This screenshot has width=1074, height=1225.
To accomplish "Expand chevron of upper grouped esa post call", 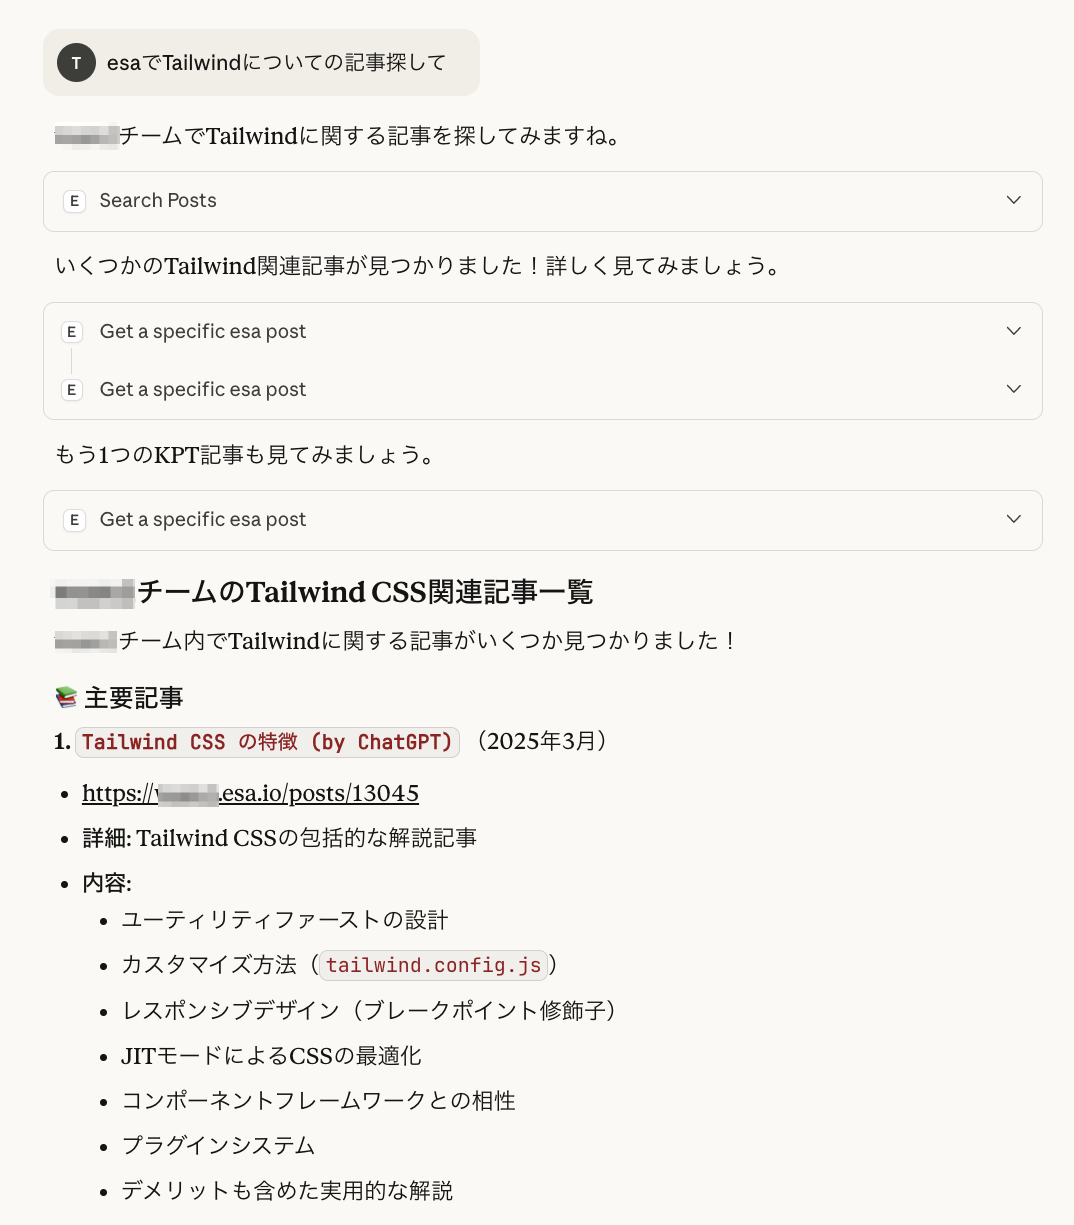I will click(x=1014, y=331).
